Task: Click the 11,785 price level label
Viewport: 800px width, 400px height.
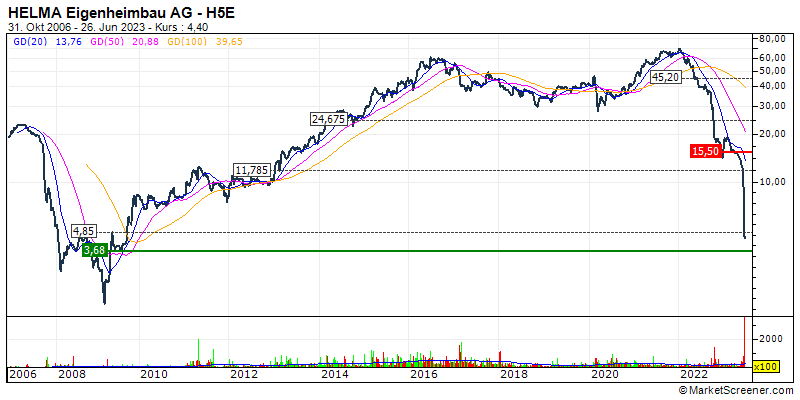Action: 251,170
